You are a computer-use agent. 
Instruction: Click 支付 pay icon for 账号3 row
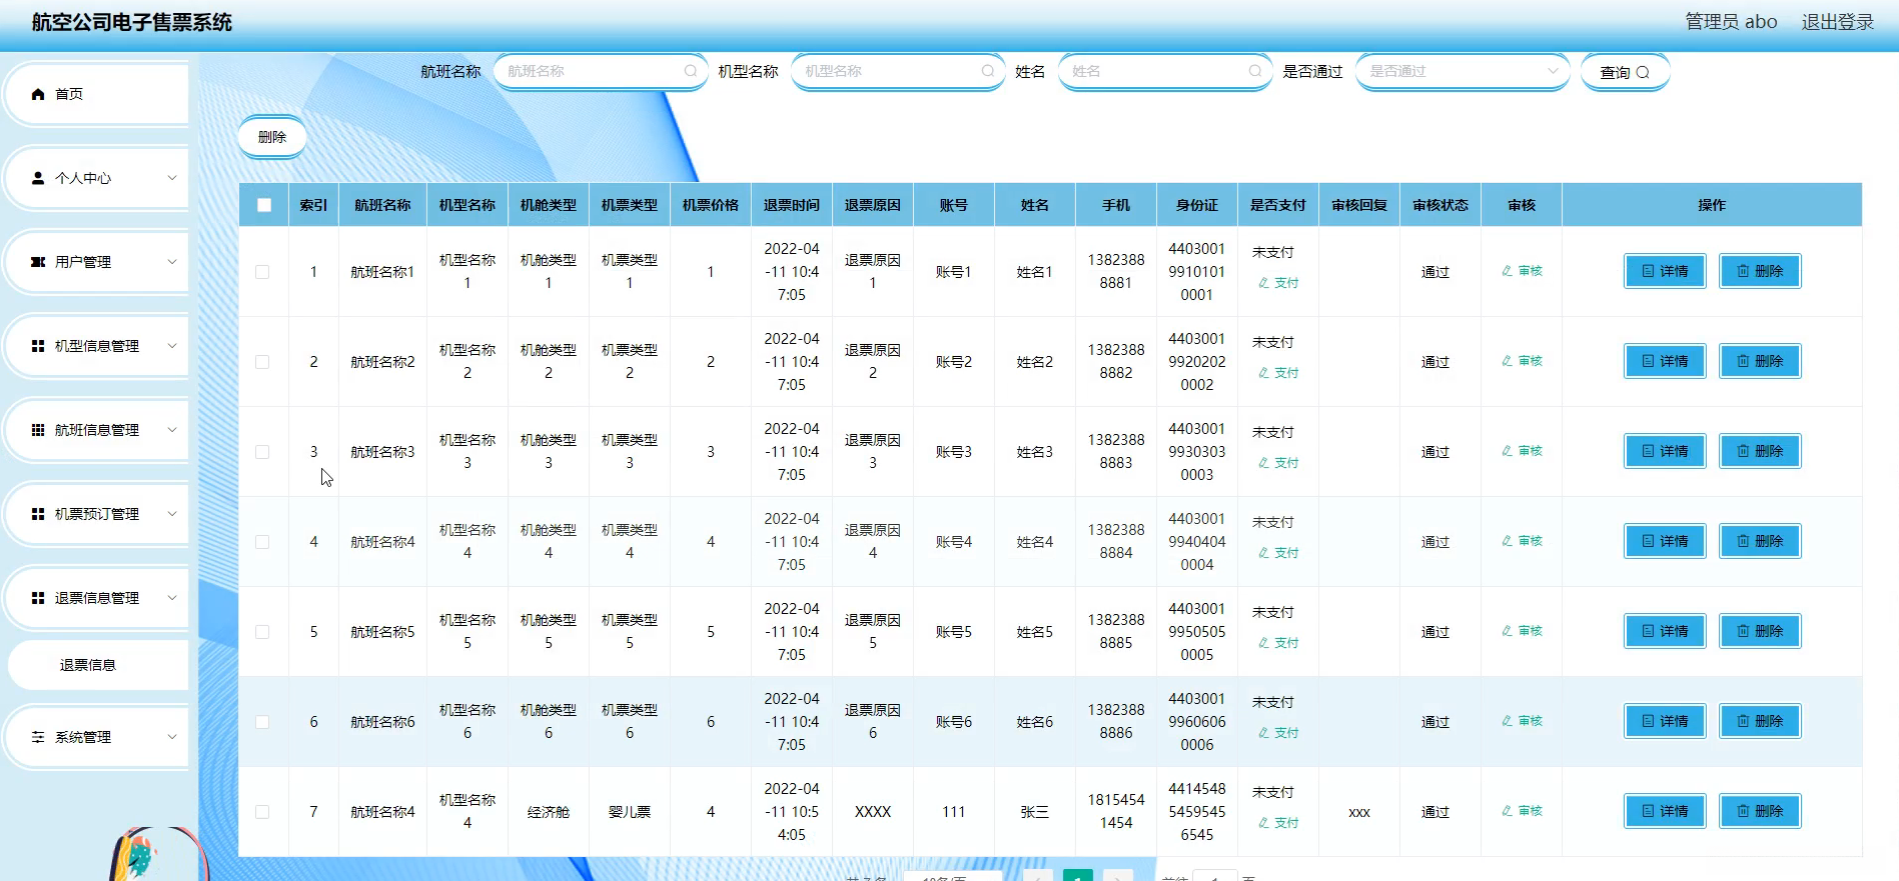pyautogui.click(x=1264, y=463)
